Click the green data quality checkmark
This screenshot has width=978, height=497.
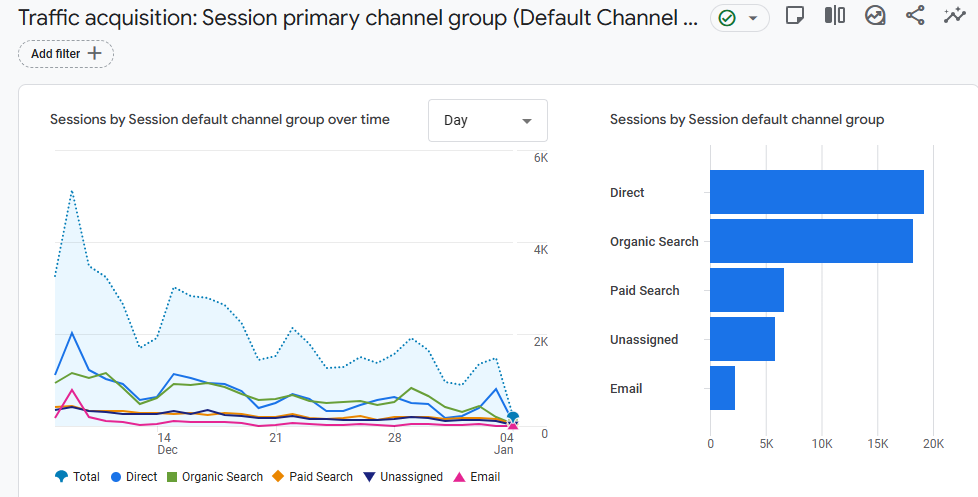tap(727, 18)
